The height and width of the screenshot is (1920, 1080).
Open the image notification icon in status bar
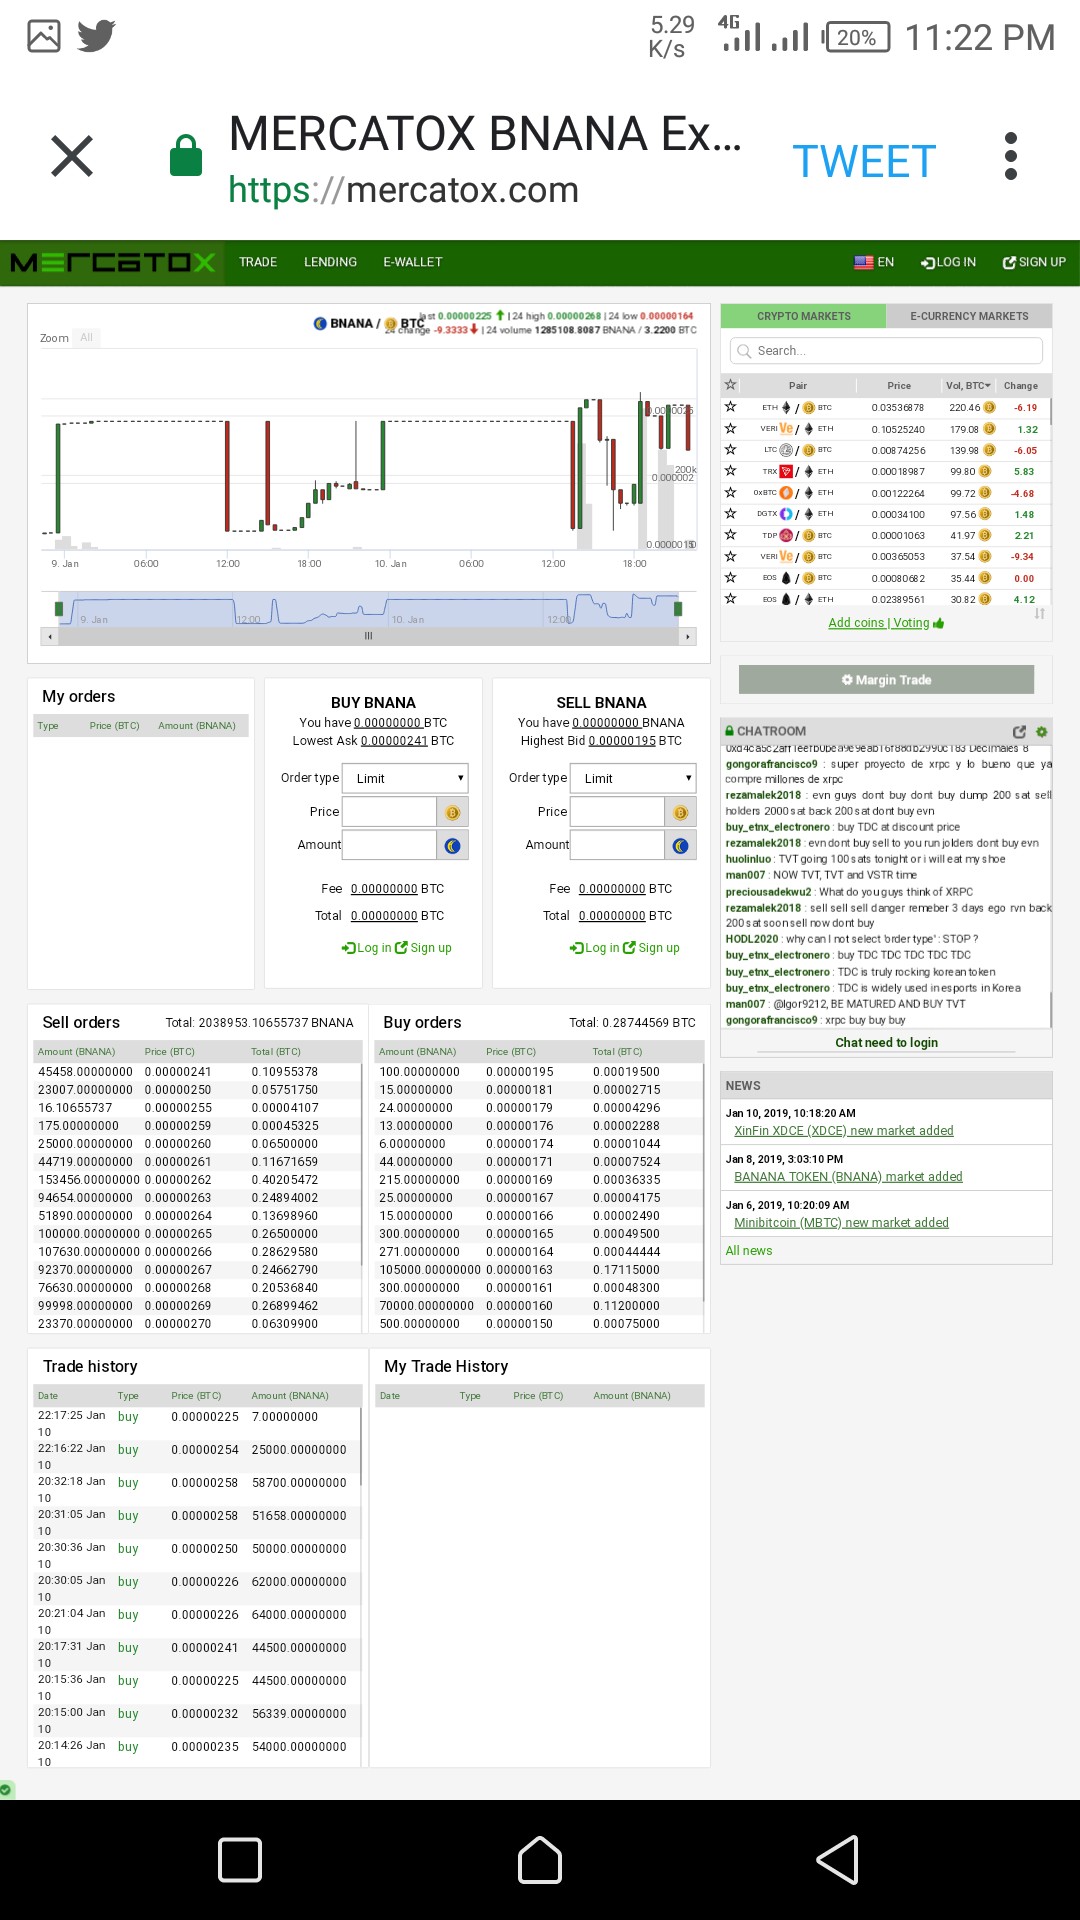tap(44, 36)
